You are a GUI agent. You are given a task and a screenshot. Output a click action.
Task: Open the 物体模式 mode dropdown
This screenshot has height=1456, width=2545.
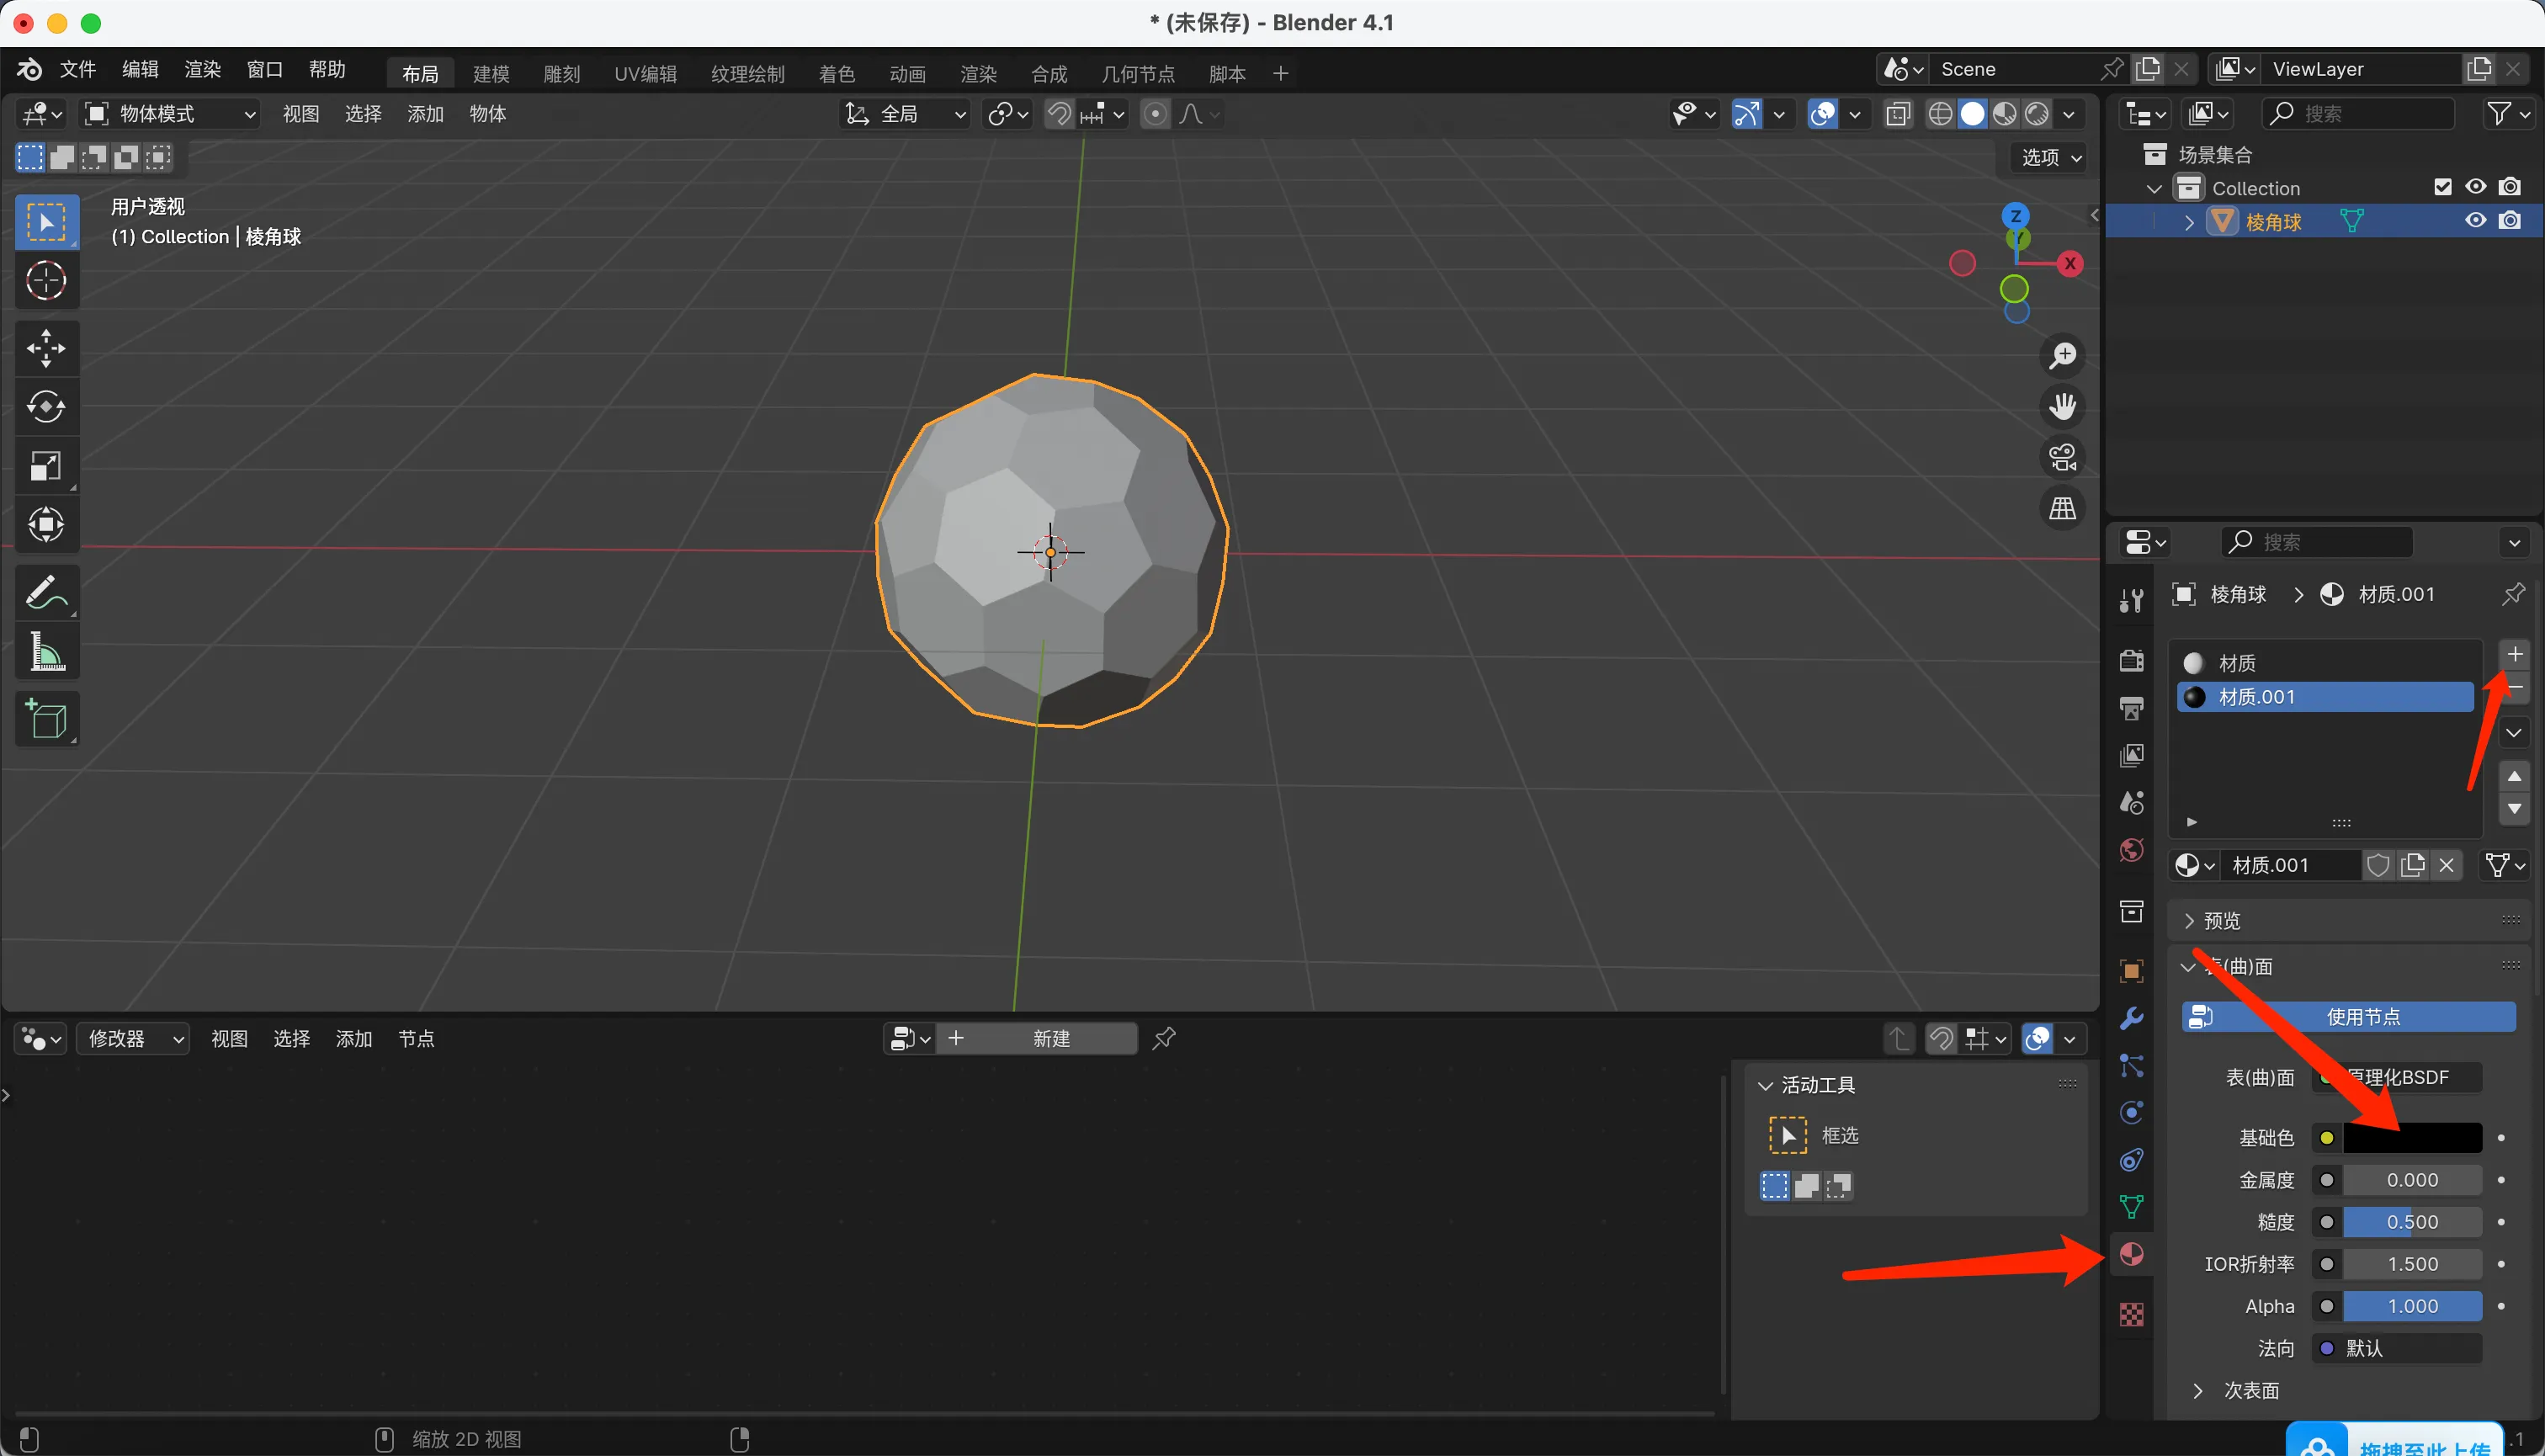[x=170, y=114]
